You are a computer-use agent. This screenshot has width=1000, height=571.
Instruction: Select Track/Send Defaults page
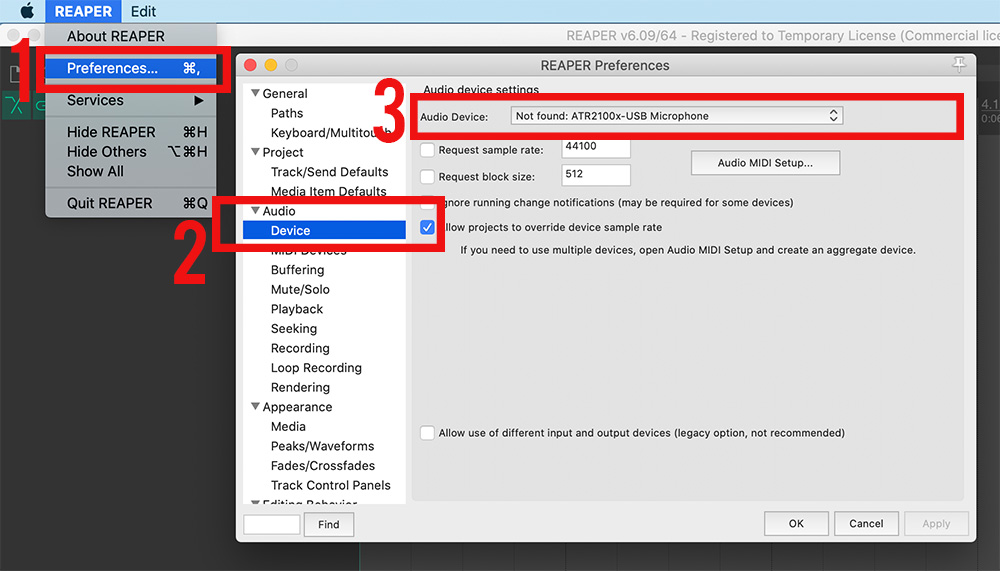click(x=329, y=172)
